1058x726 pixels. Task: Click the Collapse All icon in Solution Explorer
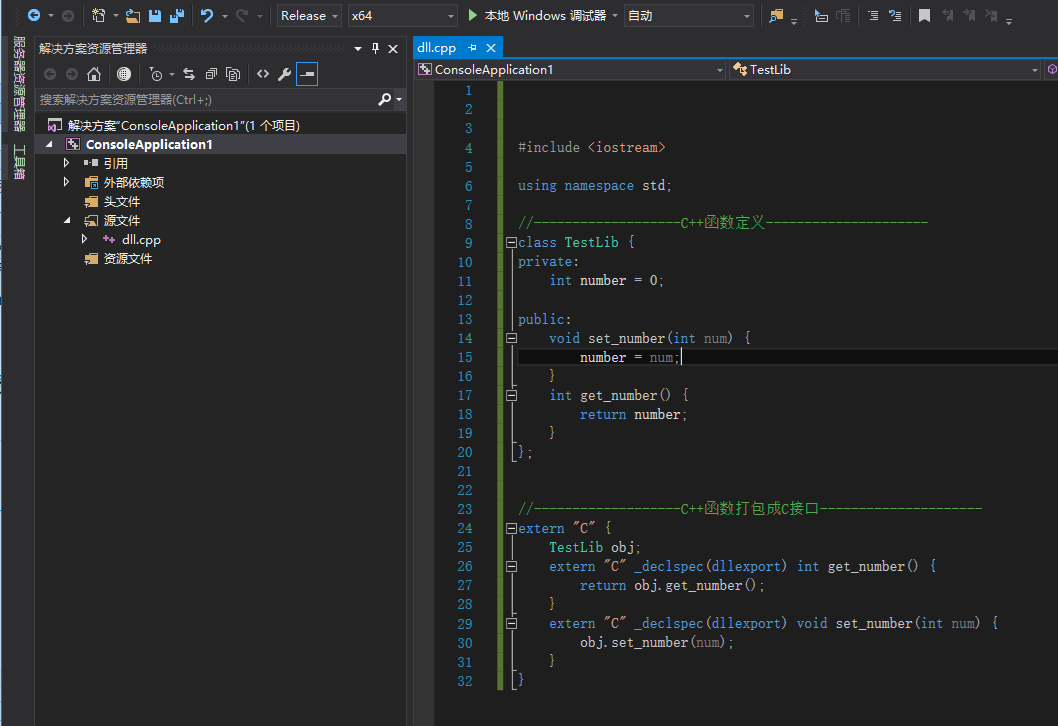[x=210, y=74]
